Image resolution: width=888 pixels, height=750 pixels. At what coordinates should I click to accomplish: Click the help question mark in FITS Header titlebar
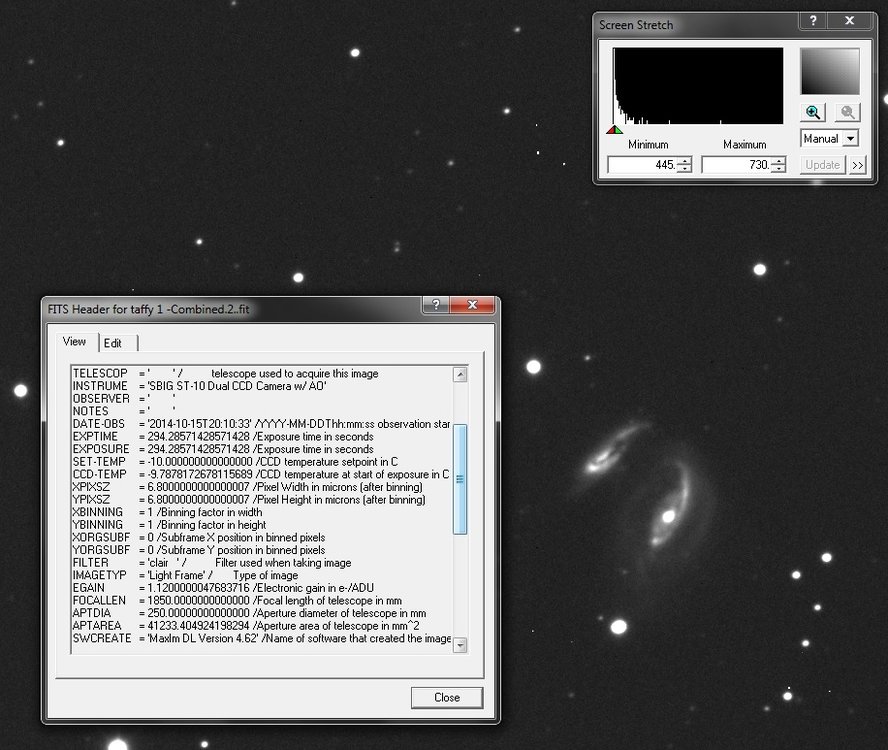[x=436, y=305]
